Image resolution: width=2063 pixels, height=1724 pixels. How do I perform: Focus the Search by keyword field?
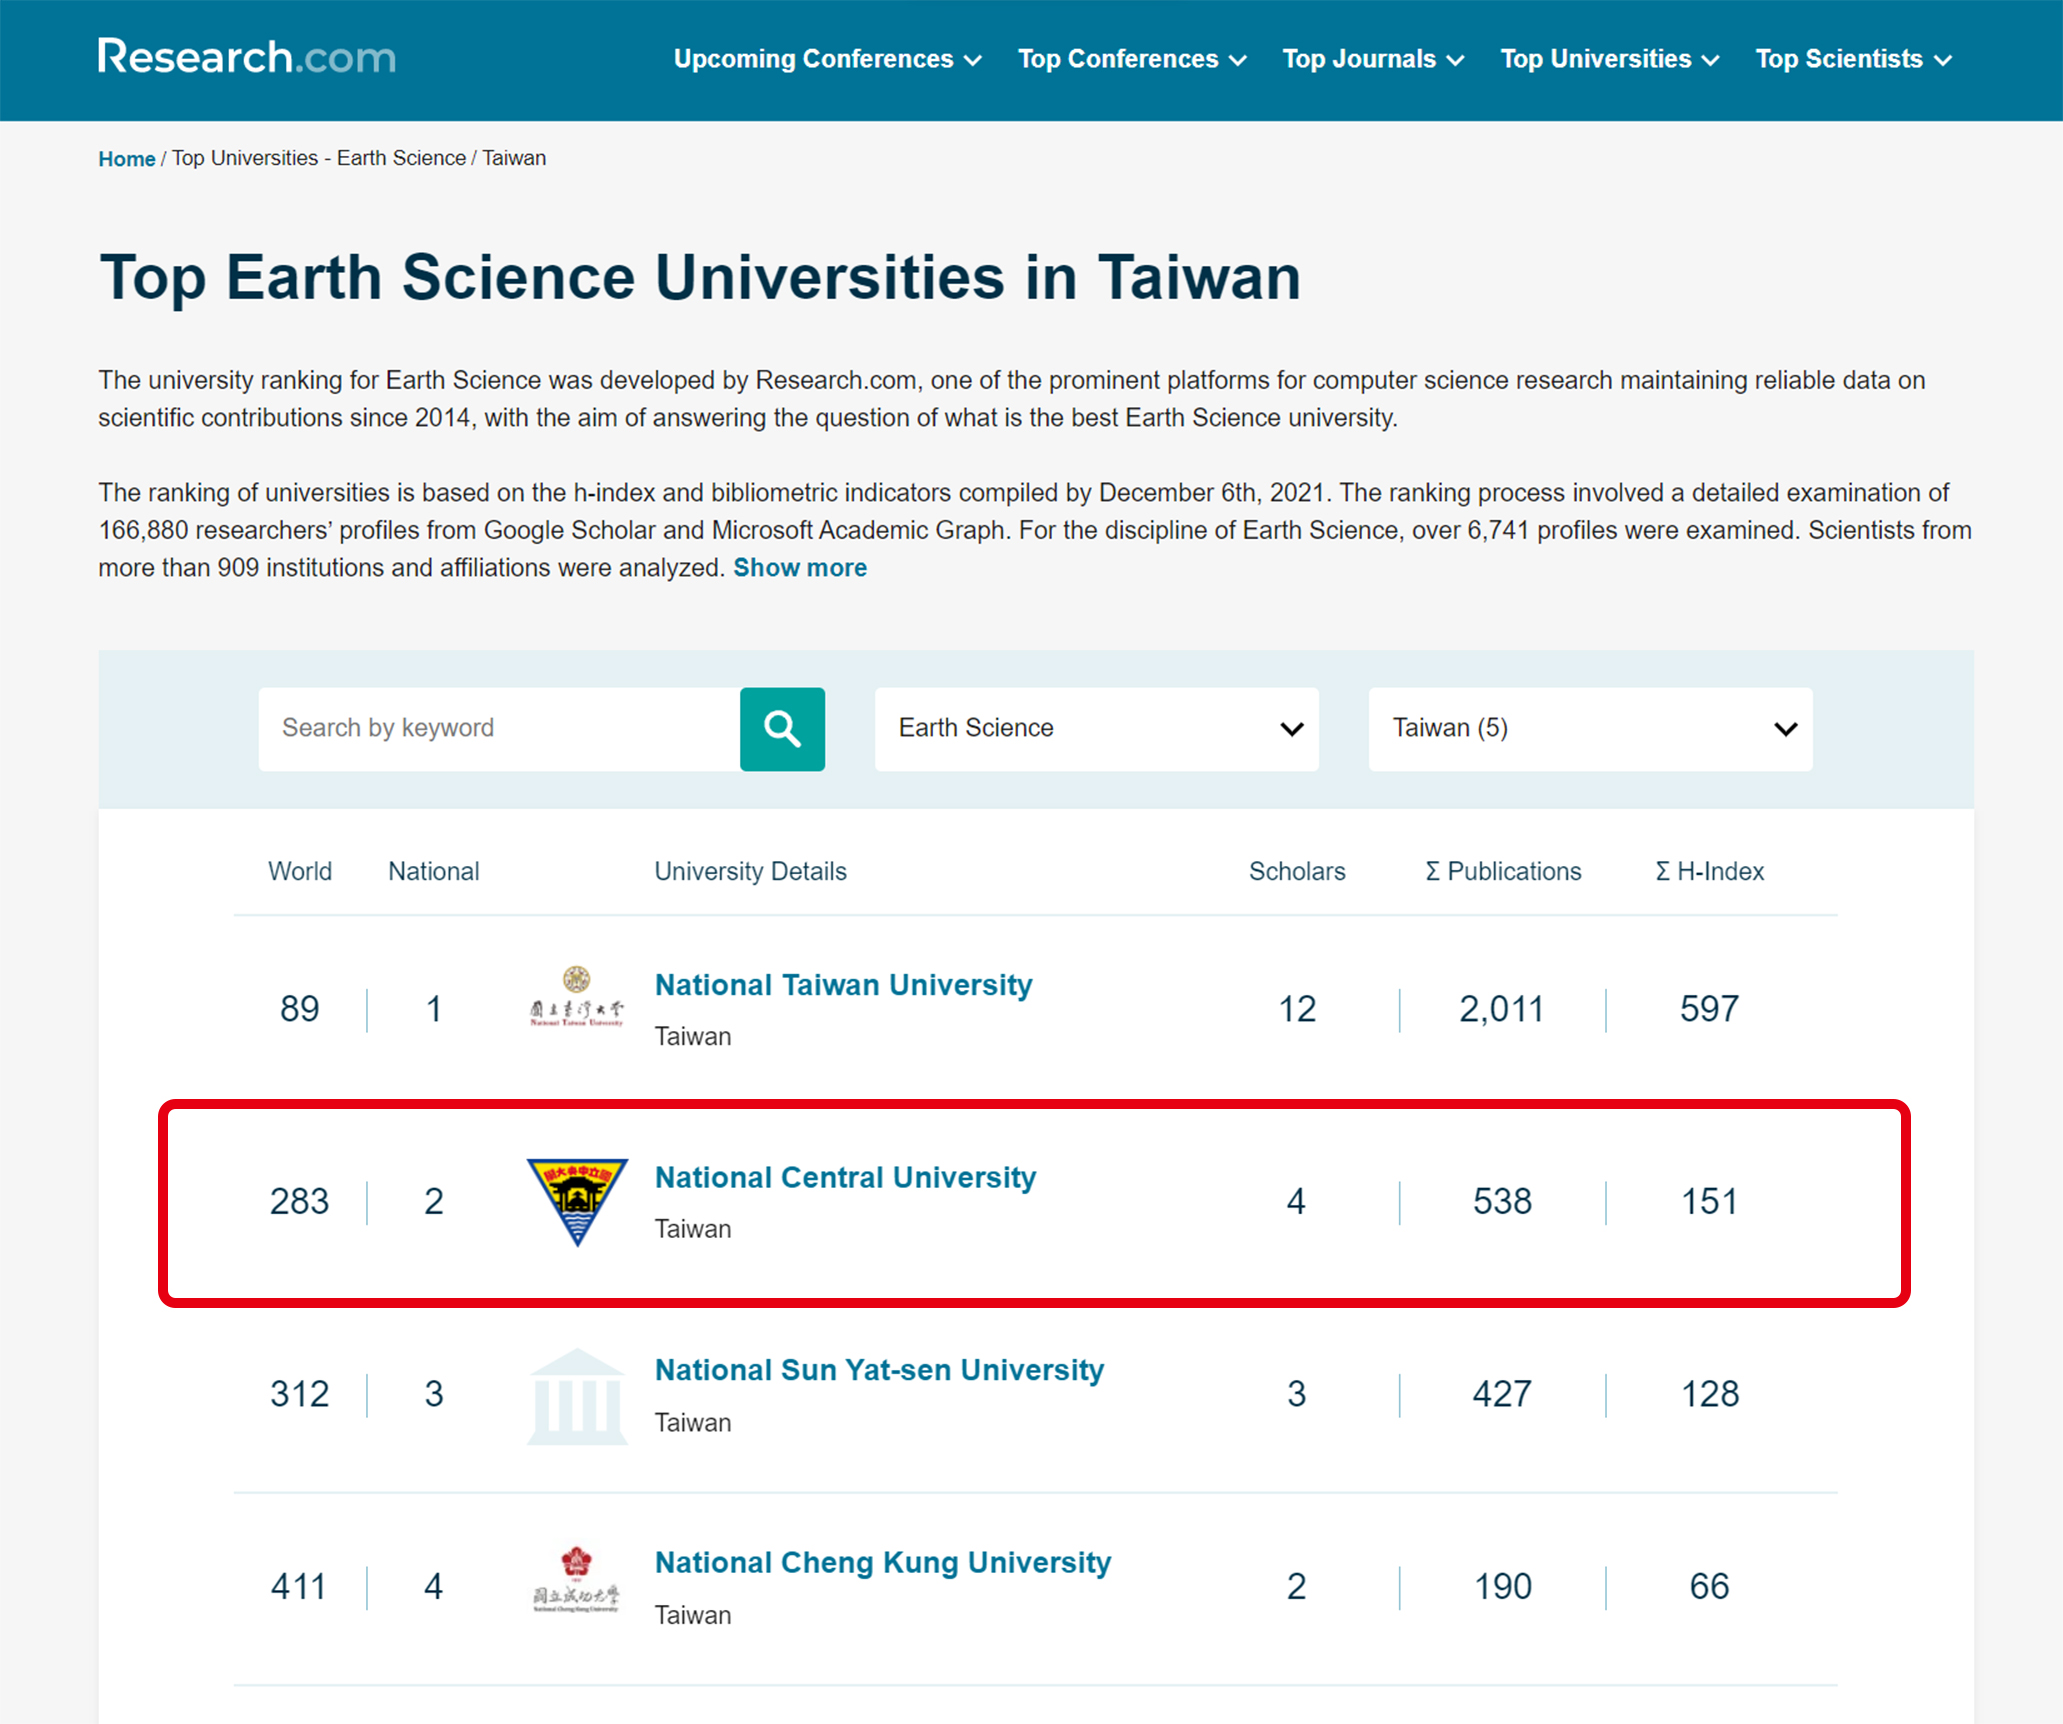(x=499, y=729)
